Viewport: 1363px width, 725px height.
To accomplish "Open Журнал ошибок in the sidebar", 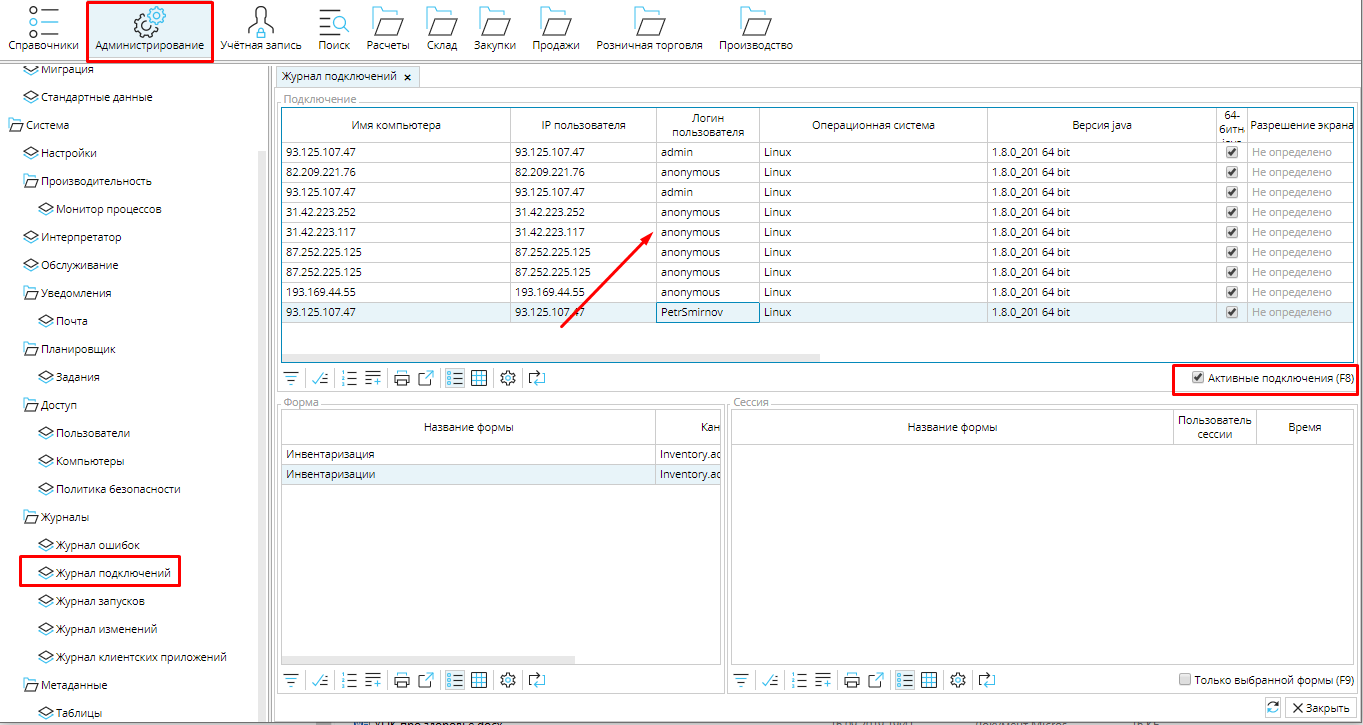I will point(97,545).
